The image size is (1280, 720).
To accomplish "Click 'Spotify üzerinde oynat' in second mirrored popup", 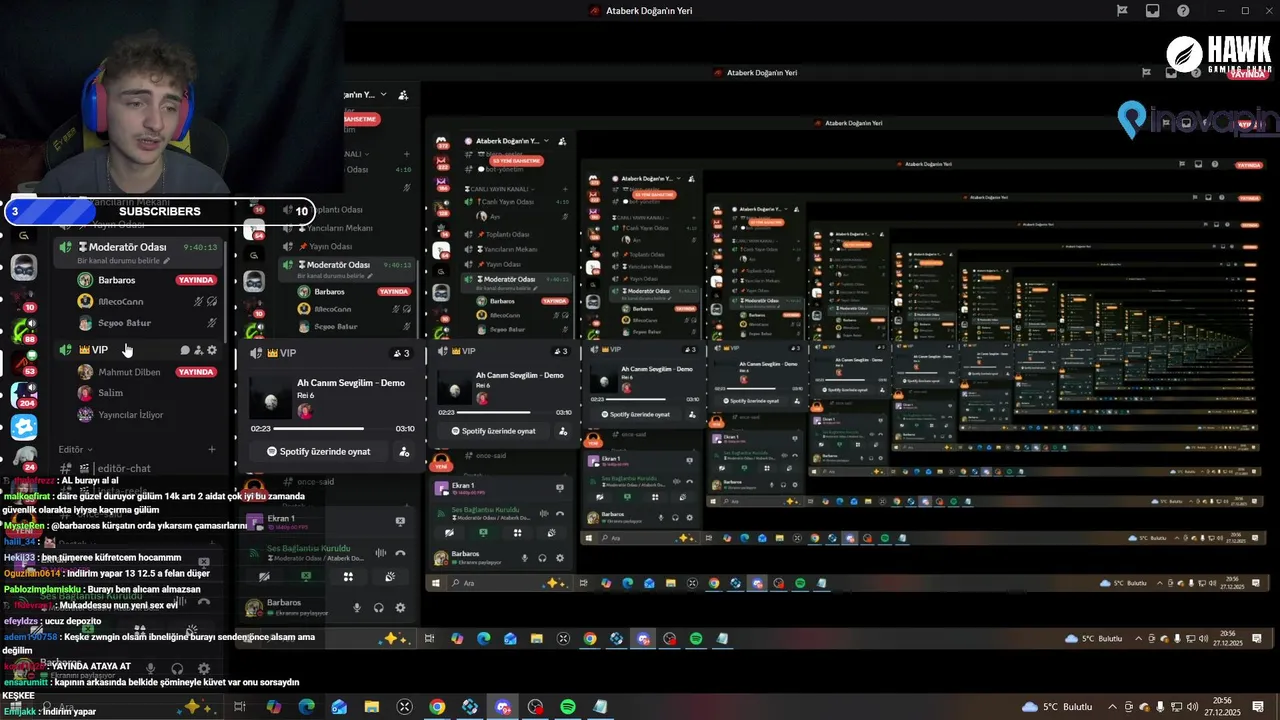I will (493, 431).
